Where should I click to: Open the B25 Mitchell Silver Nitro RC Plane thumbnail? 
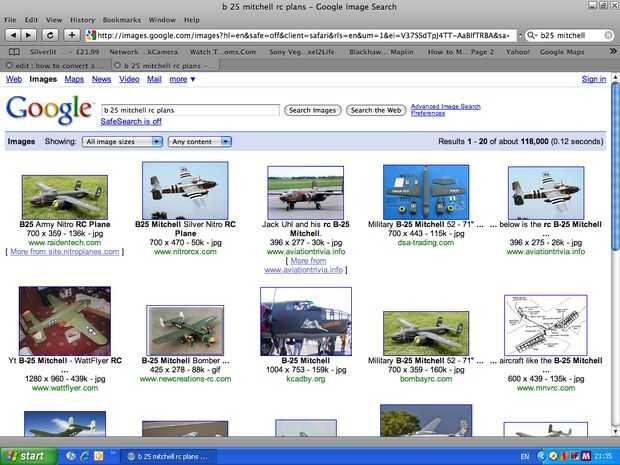click(x=185, y=190)
